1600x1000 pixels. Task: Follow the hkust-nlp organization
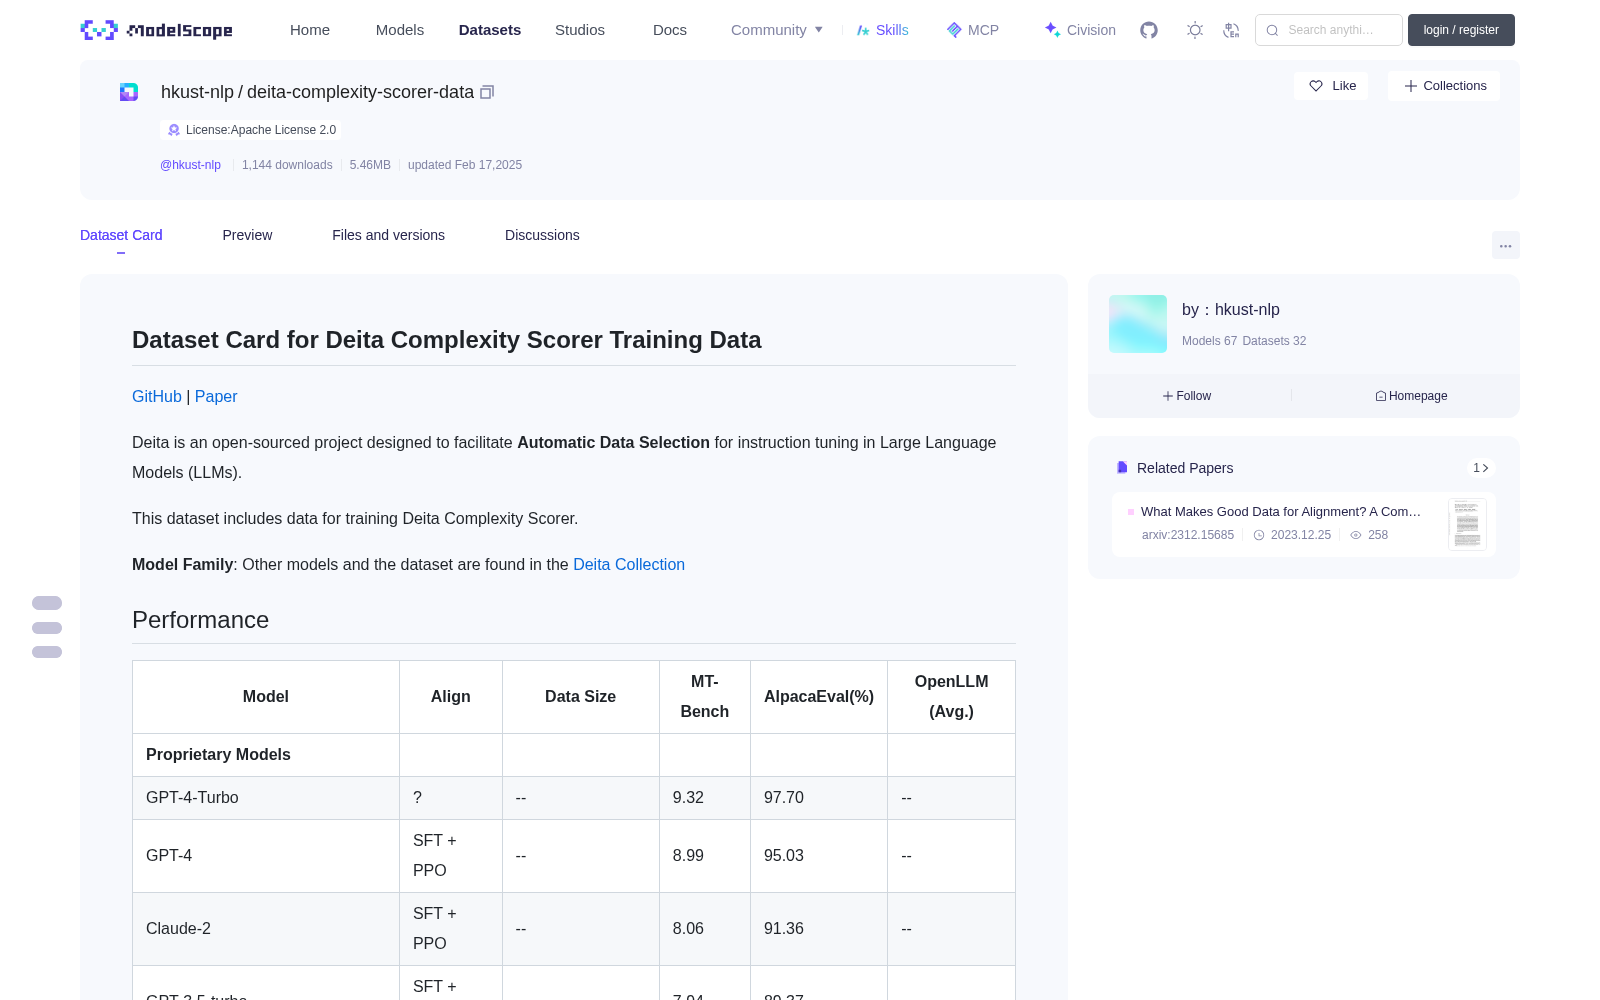(x=1187, y=396)
